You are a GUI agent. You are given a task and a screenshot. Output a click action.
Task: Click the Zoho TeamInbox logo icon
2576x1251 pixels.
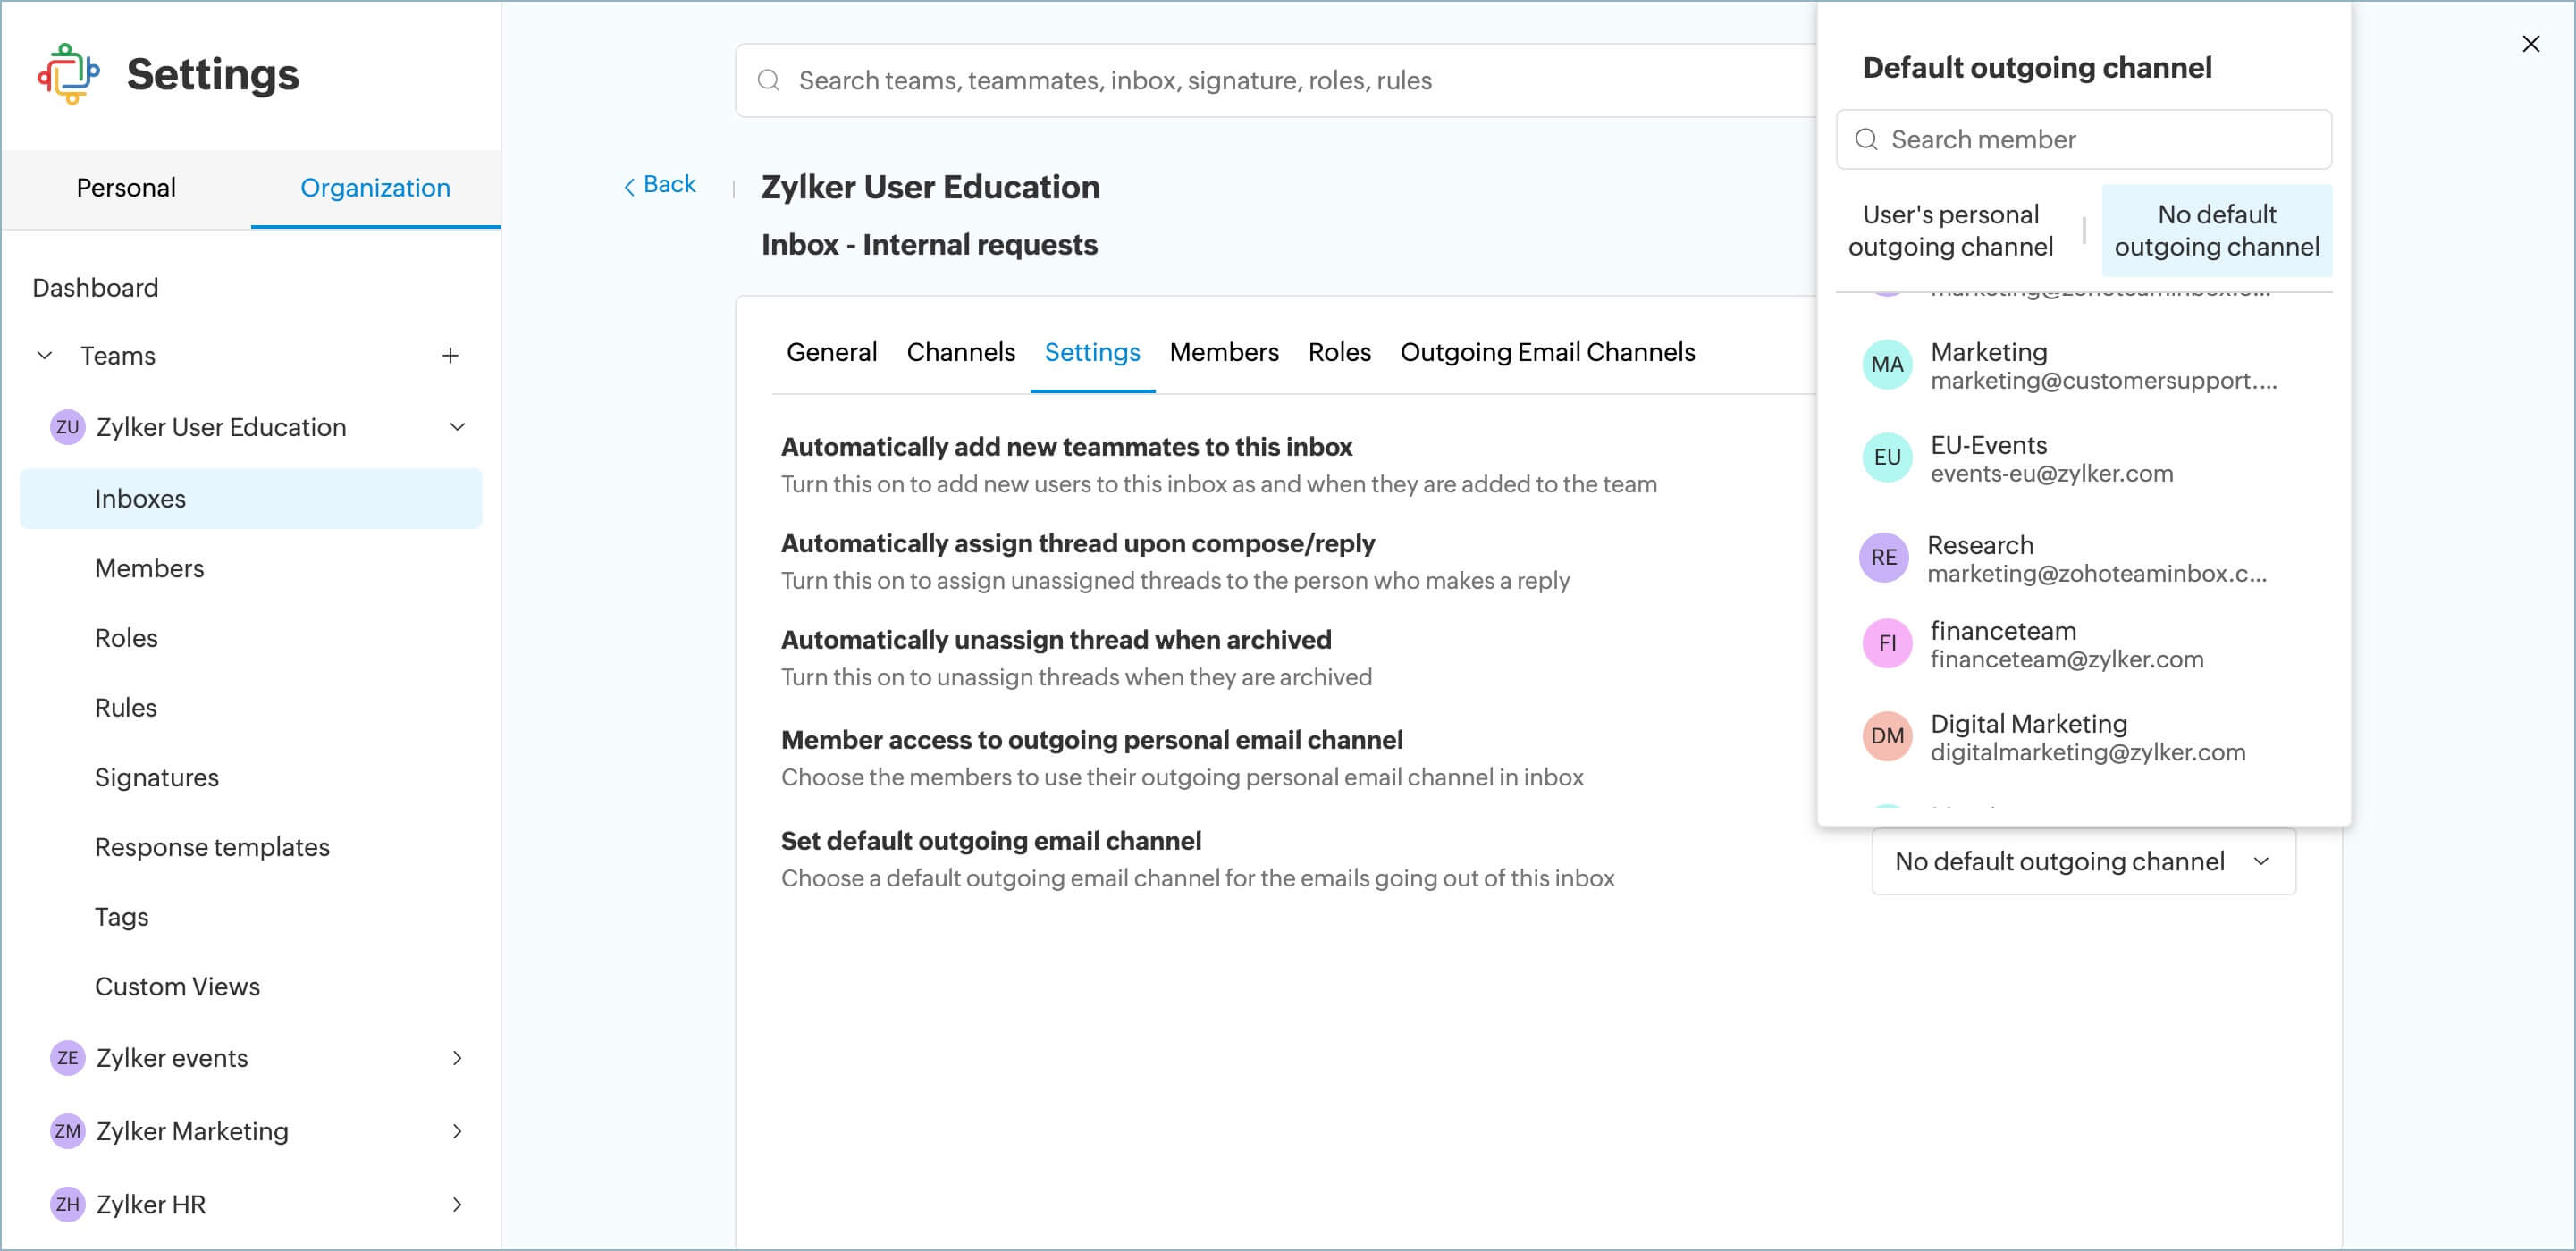point(68,74)
